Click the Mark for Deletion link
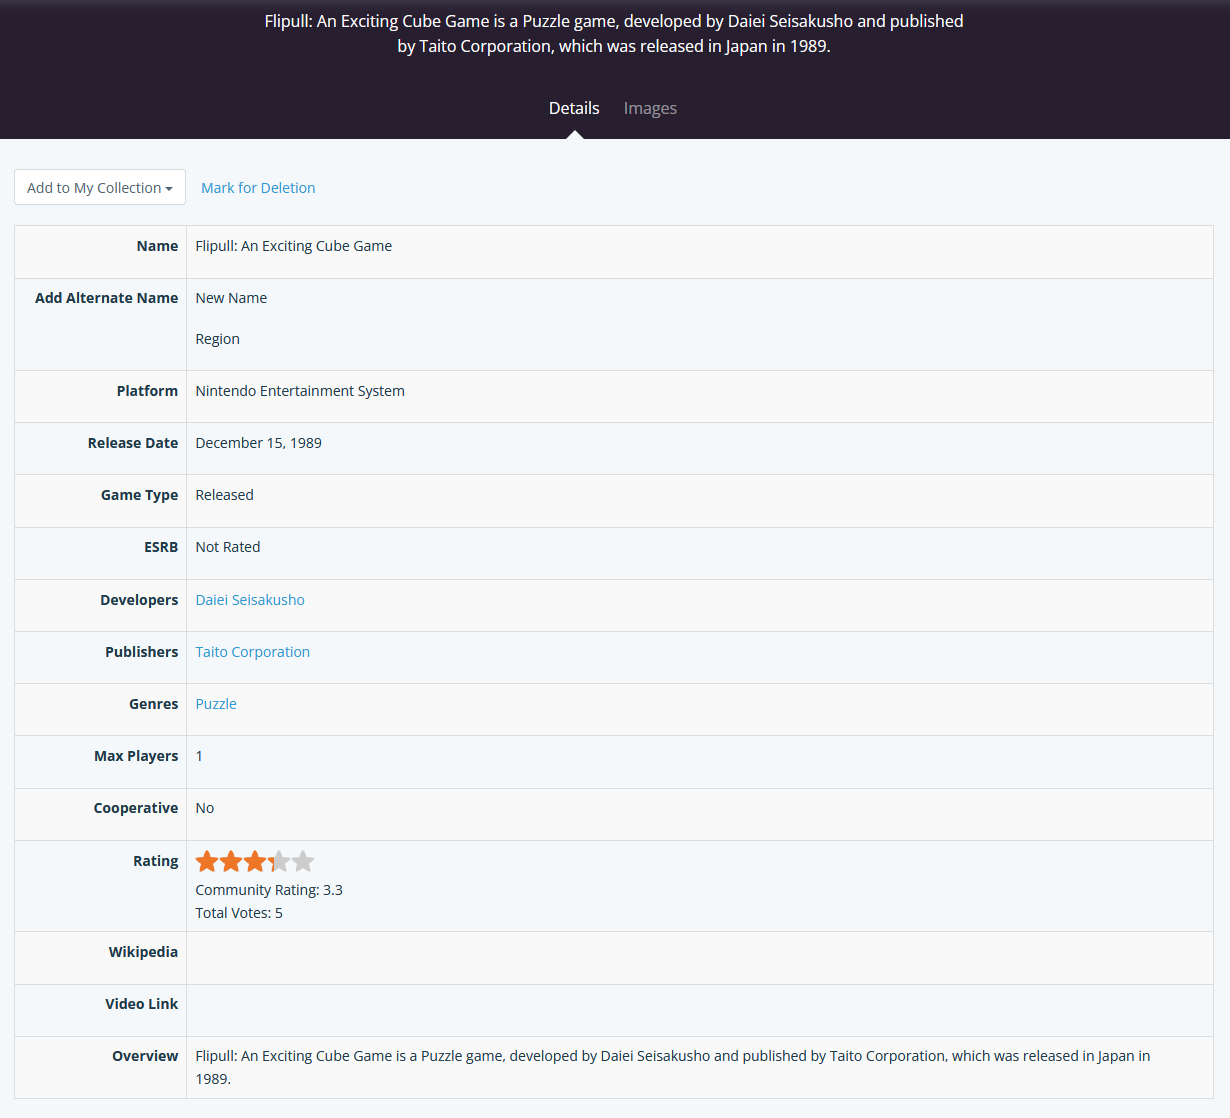This screenshot has height=1118, width=1230. 258,188
